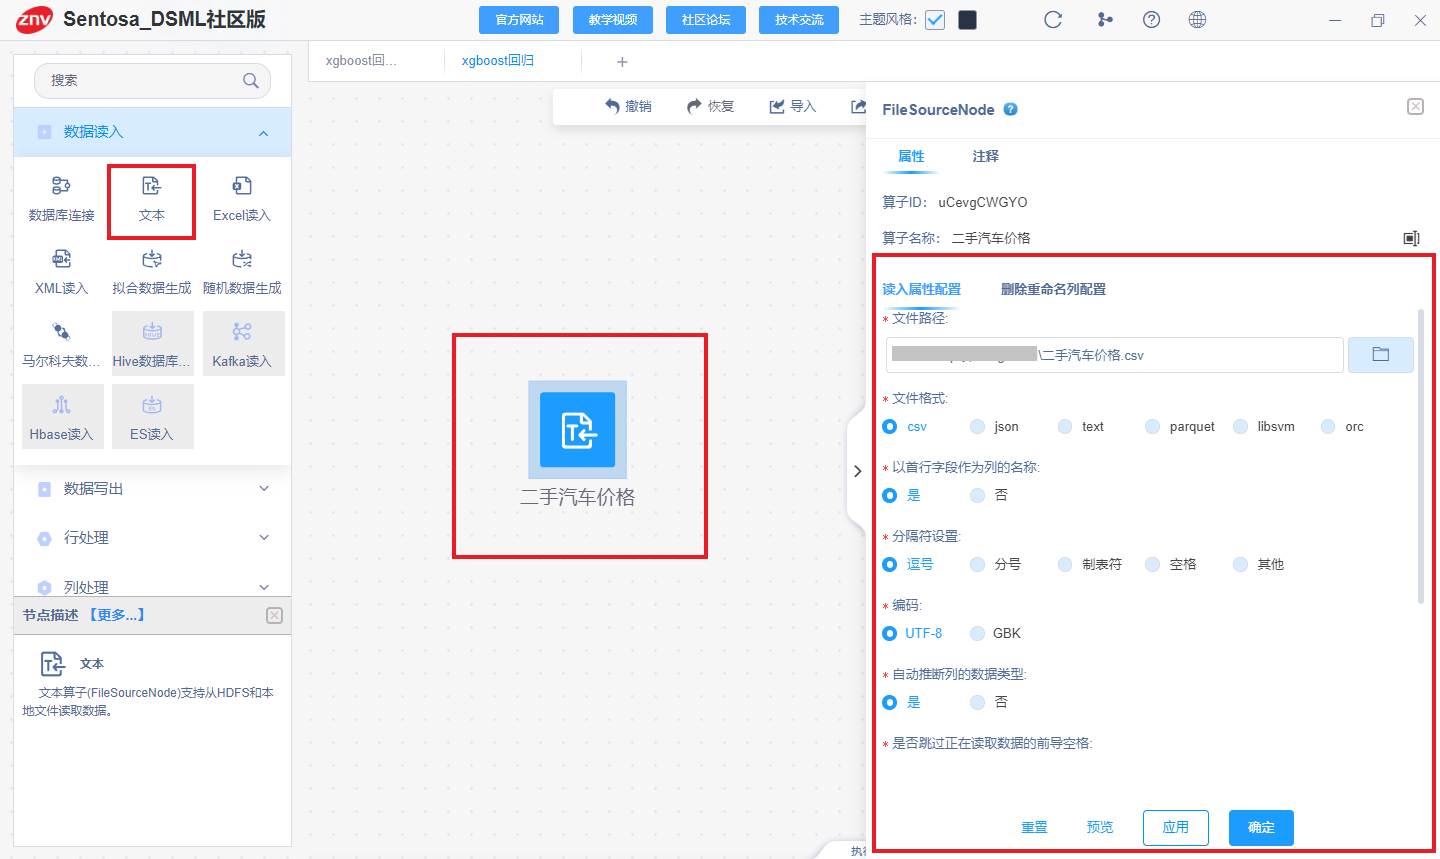Browse file path with folder button
Viewport: 1440px width, 859px height.
point(1381,355)
